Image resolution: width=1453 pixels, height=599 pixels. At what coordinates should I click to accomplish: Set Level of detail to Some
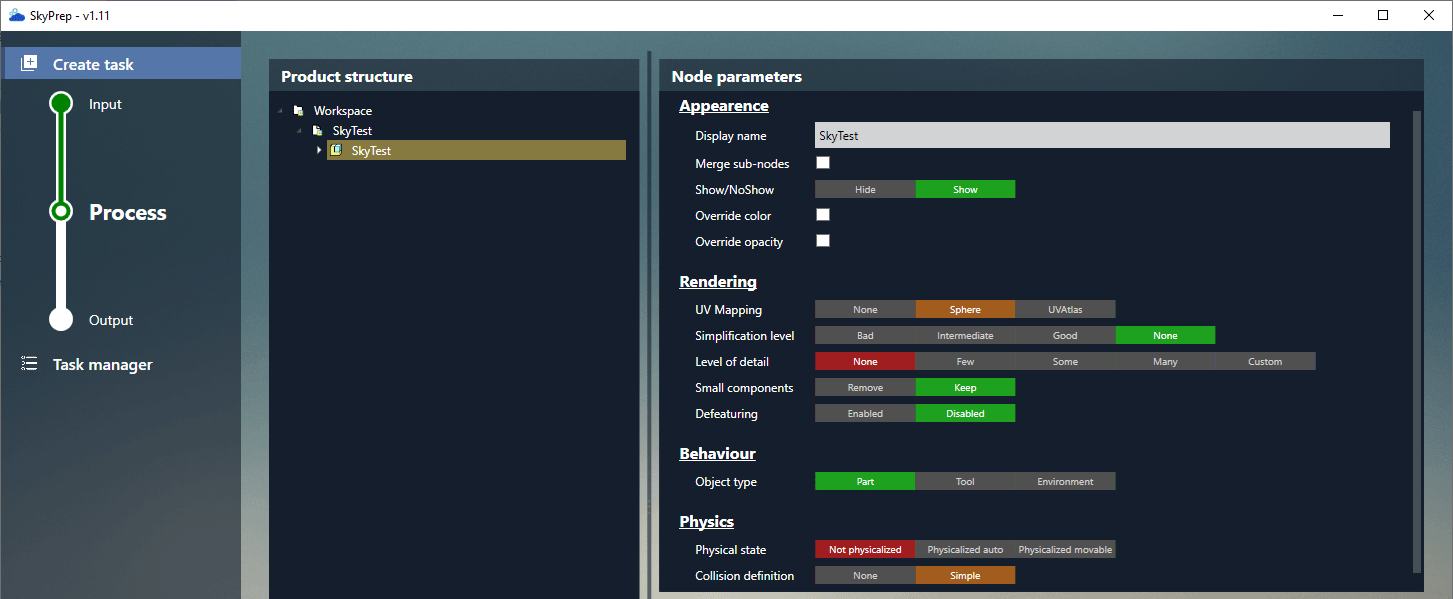(x=1065, y=361)
